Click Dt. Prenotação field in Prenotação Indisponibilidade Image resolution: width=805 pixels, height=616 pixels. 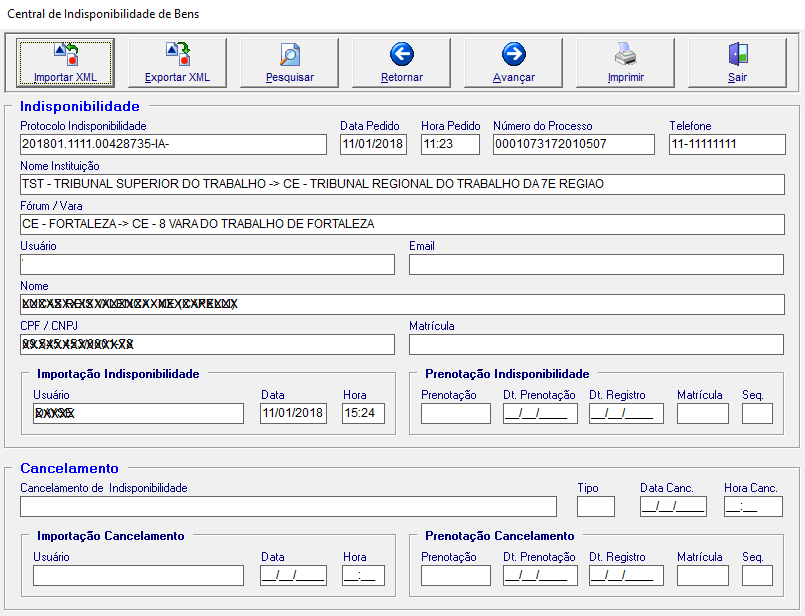coord(540,413)
